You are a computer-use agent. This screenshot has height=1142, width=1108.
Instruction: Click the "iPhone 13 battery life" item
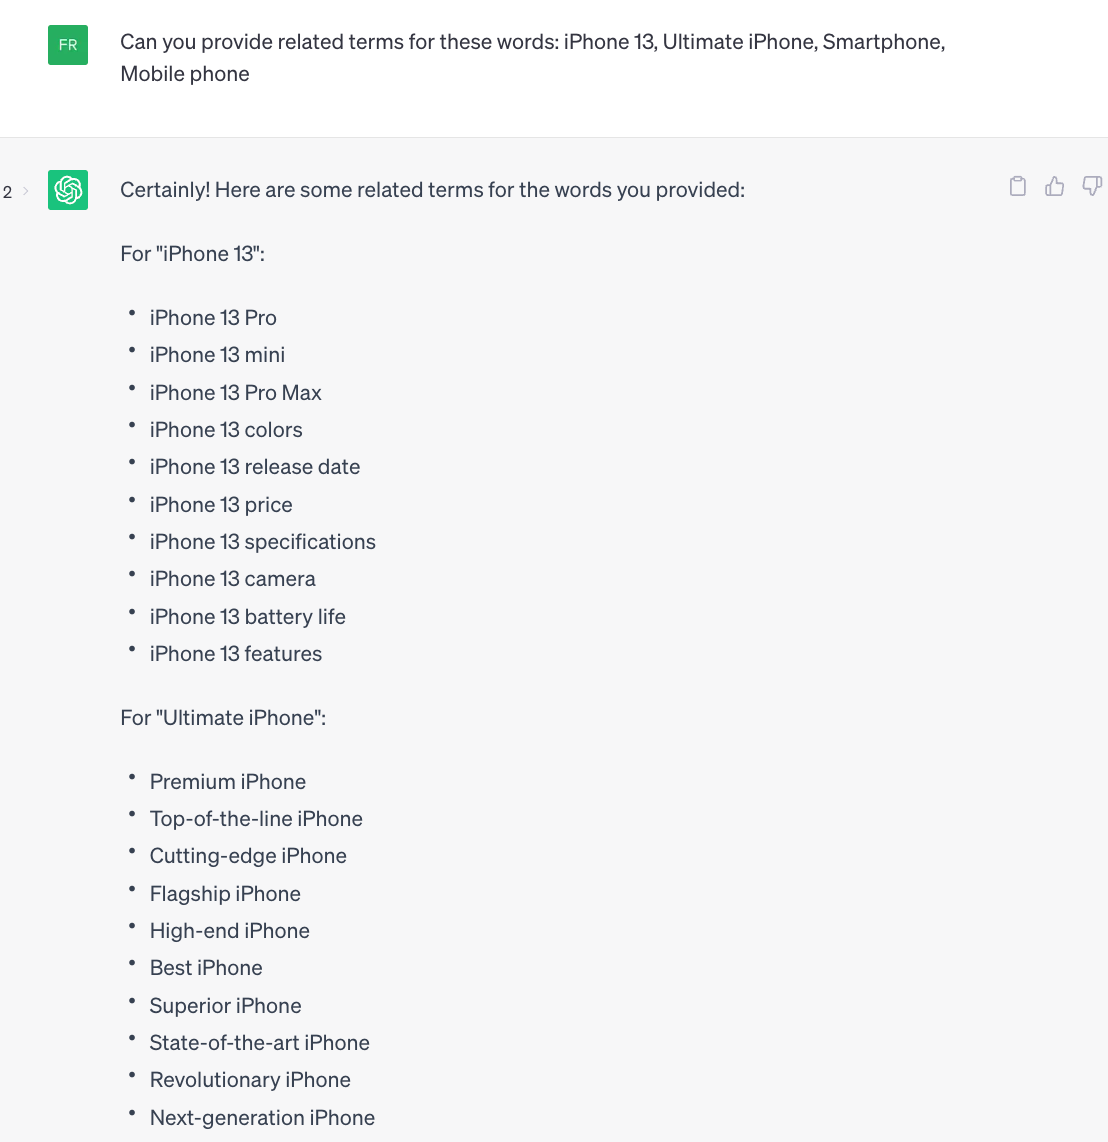[247, 617]
